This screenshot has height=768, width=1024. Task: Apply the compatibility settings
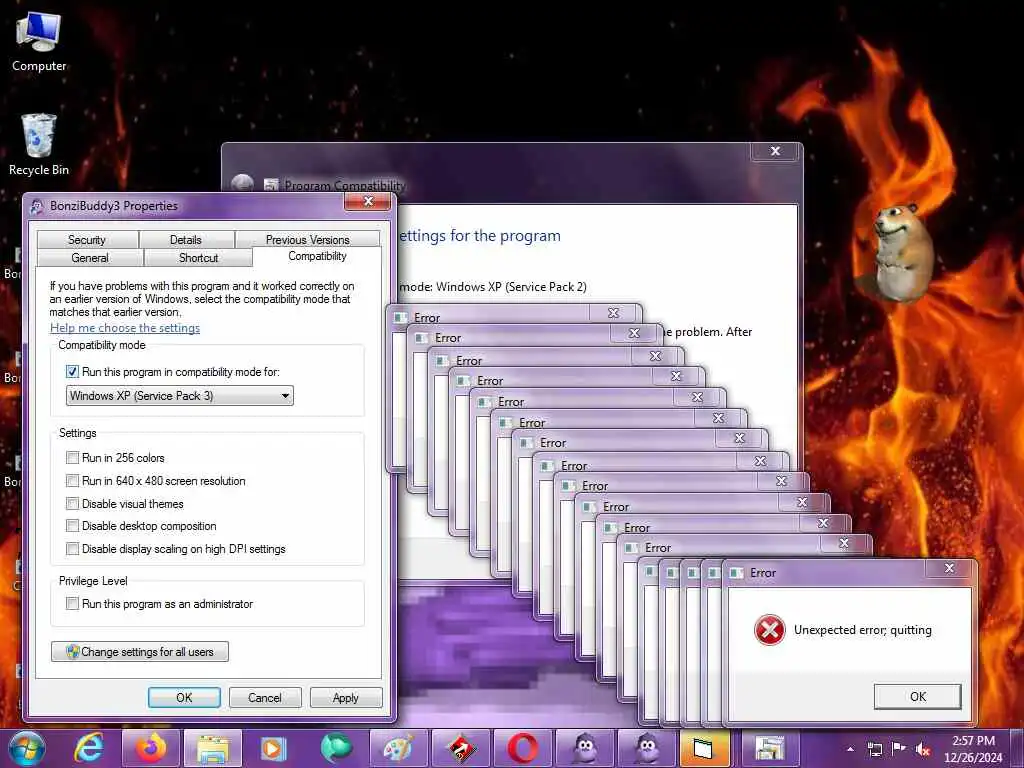coord(345,697)
